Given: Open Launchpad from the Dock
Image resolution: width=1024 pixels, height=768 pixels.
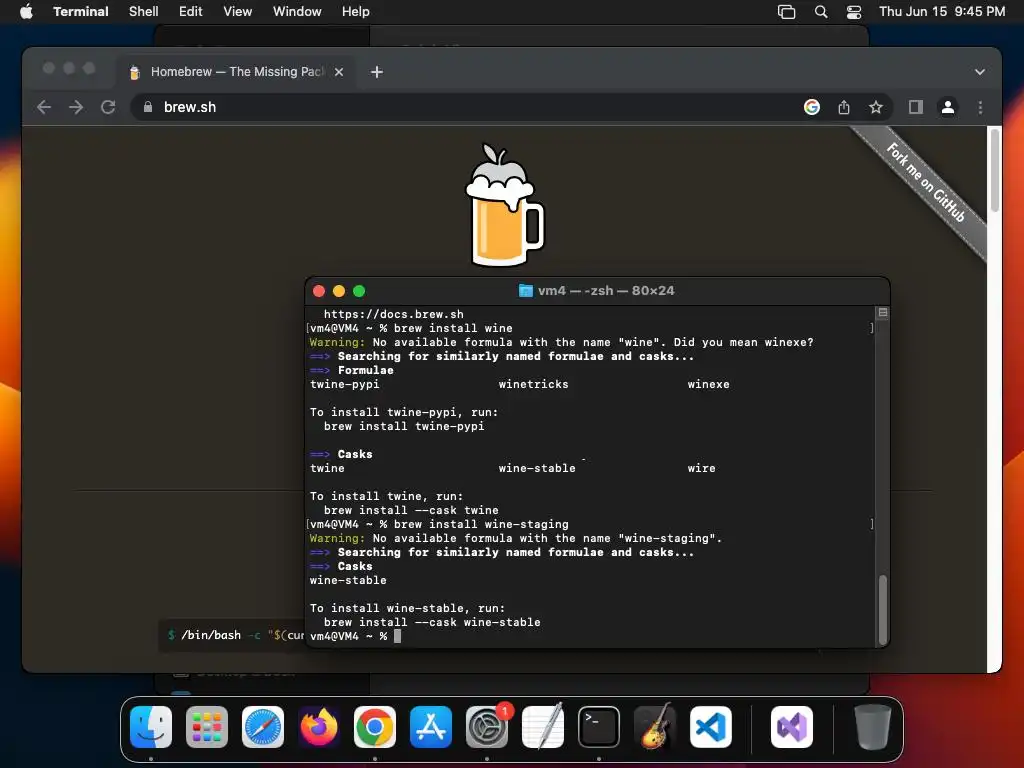Looking at the screenshot, I should (x=207, y=727).
